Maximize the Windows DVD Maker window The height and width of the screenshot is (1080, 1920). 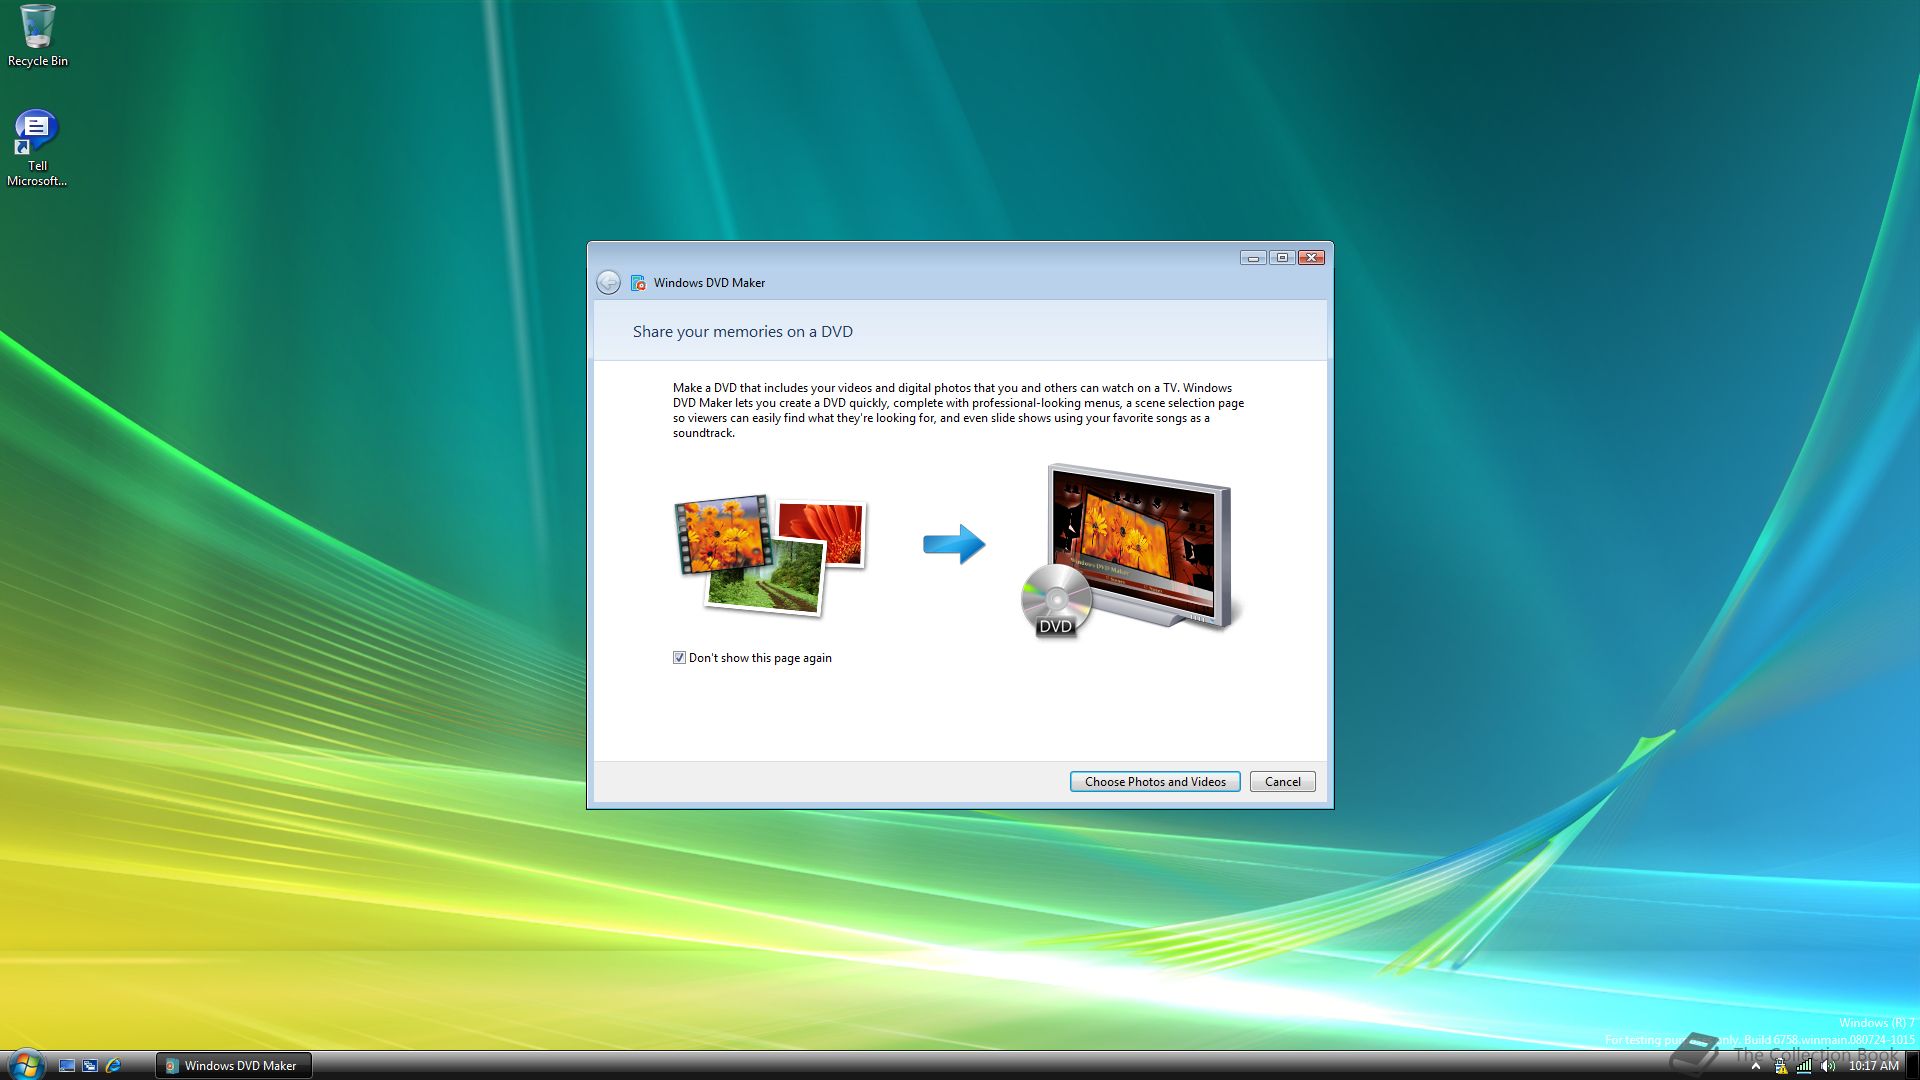(x=1282, y=258)
